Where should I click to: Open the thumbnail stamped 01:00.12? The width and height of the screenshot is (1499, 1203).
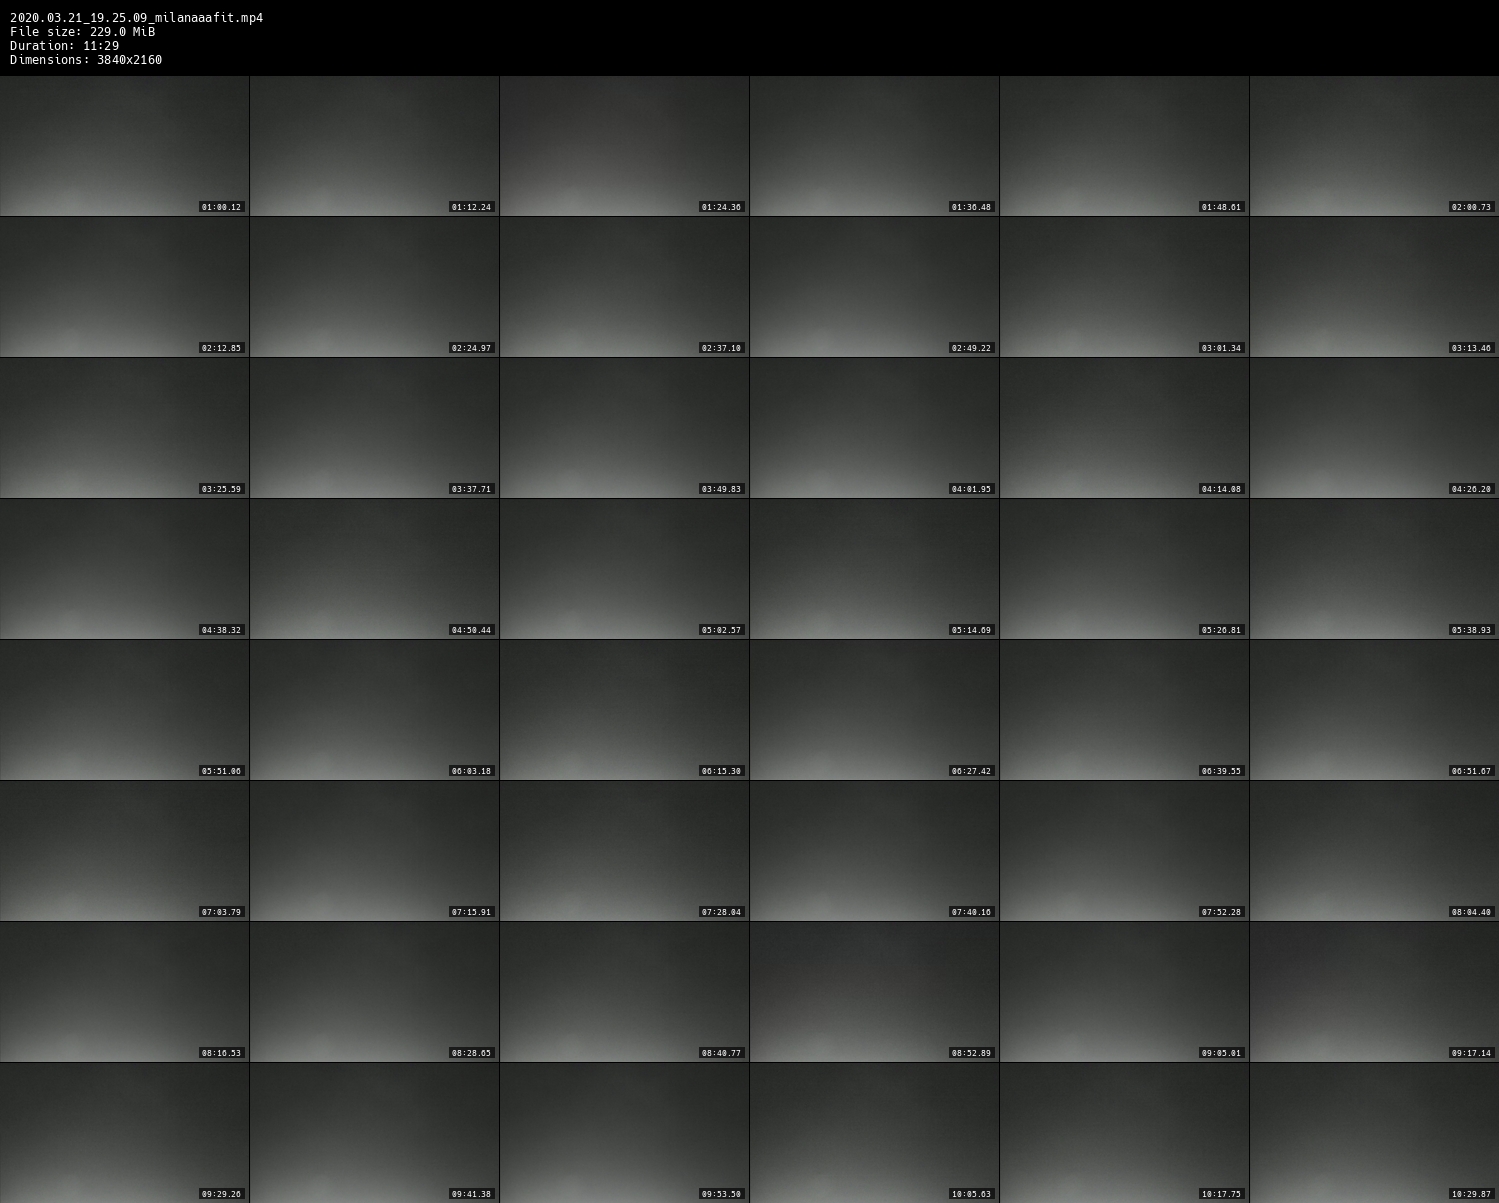124,146
